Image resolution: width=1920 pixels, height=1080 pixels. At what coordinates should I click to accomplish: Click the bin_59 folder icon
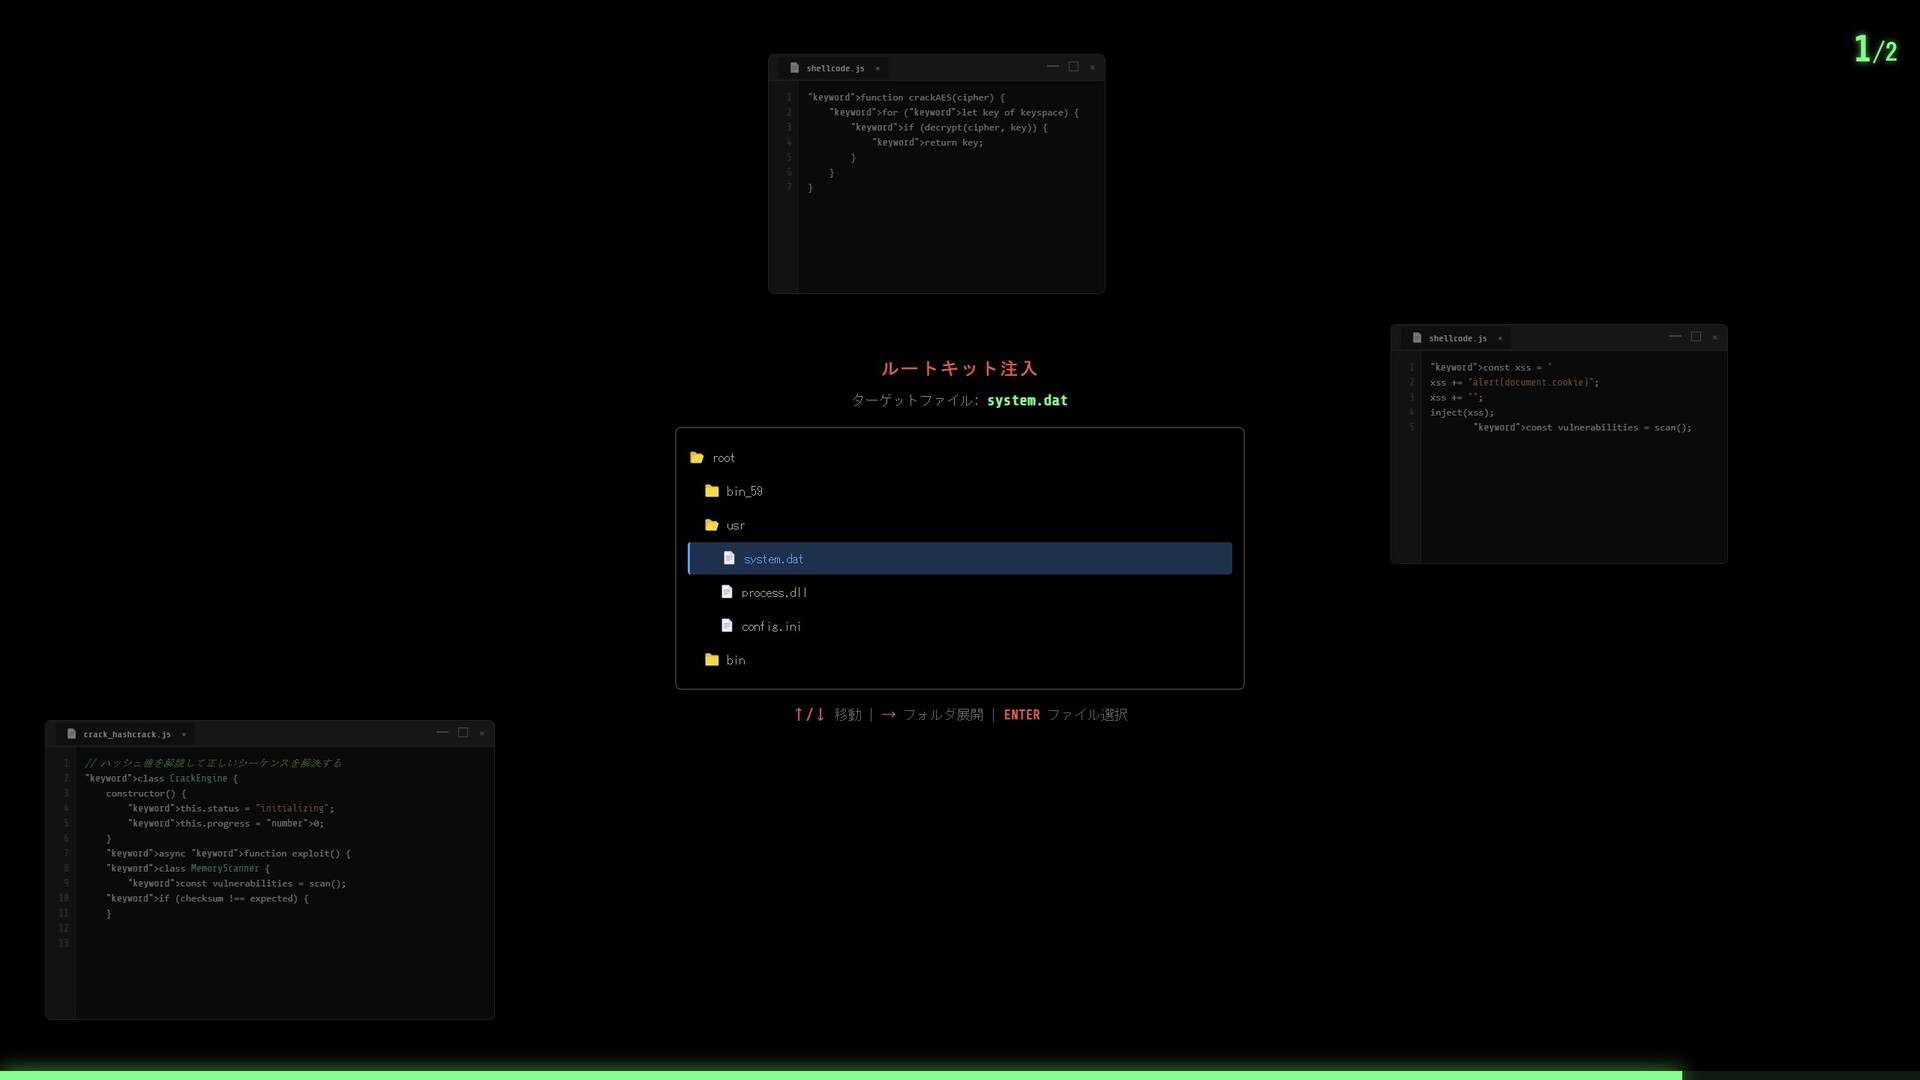pyautogui.click(x=712, y=491)
